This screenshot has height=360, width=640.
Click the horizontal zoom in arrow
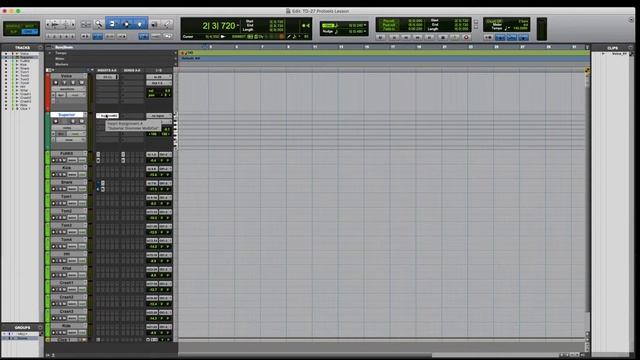[73, 24]
